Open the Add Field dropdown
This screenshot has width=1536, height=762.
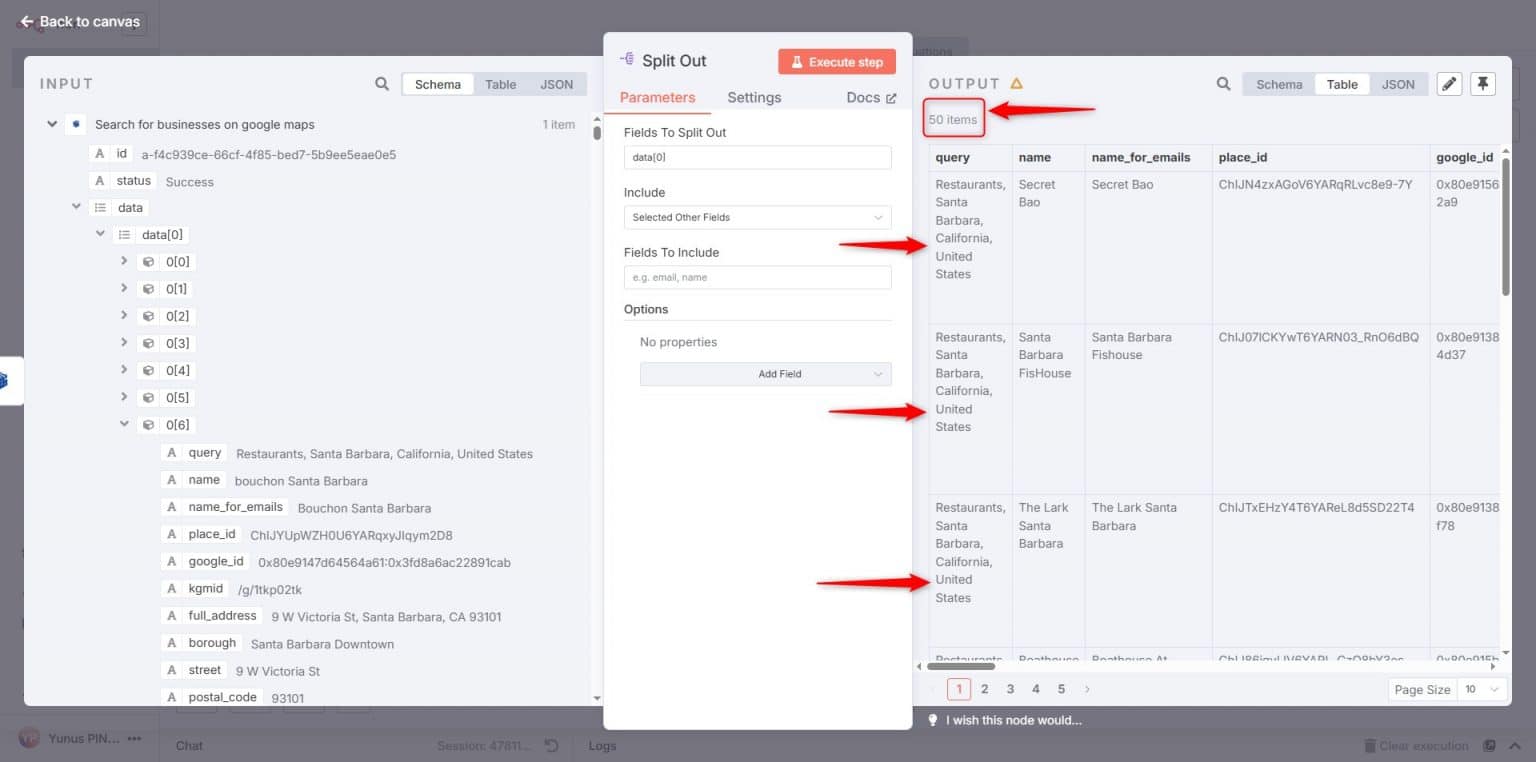tap(765, 374)
